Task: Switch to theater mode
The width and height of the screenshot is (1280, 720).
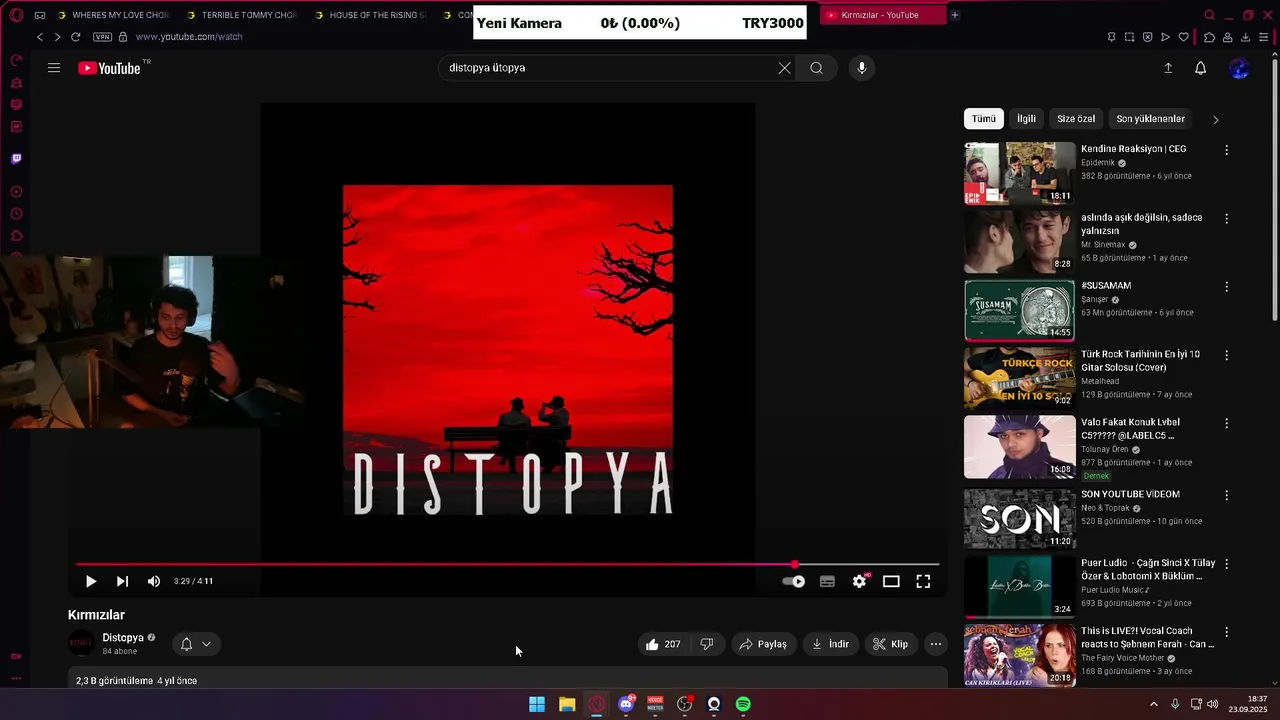Action: pyautogui.click(x=891, y=581)
